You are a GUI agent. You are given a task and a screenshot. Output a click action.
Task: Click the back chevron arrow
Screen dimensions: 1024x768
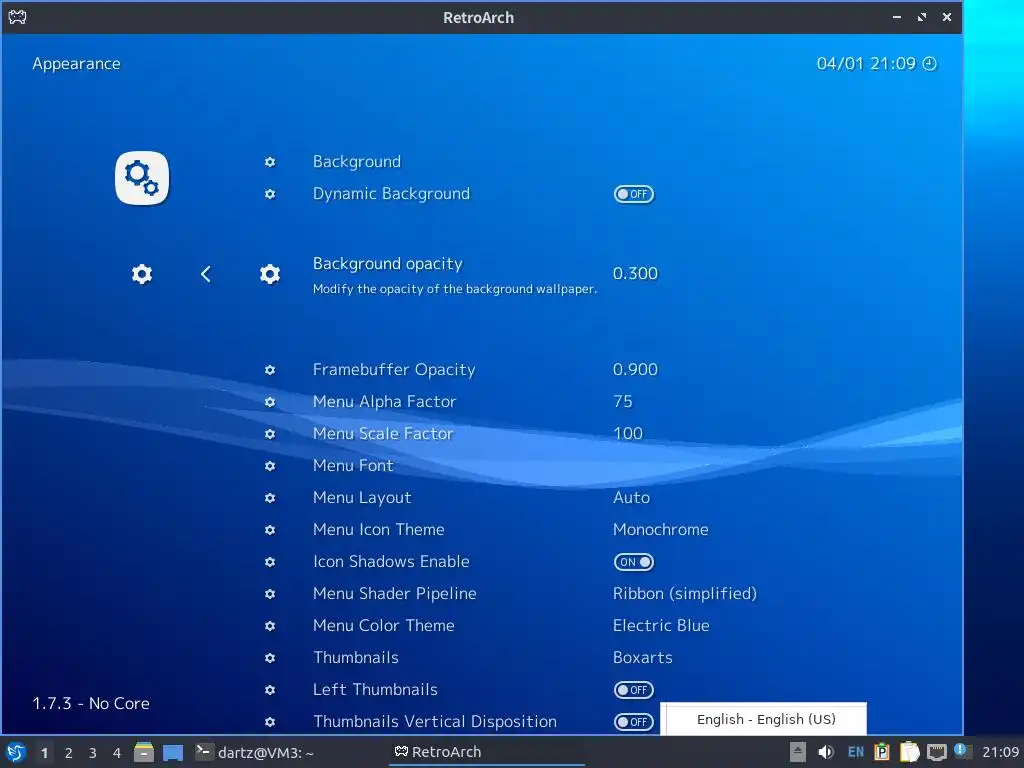pyautogui.click(x=206, y=274)
